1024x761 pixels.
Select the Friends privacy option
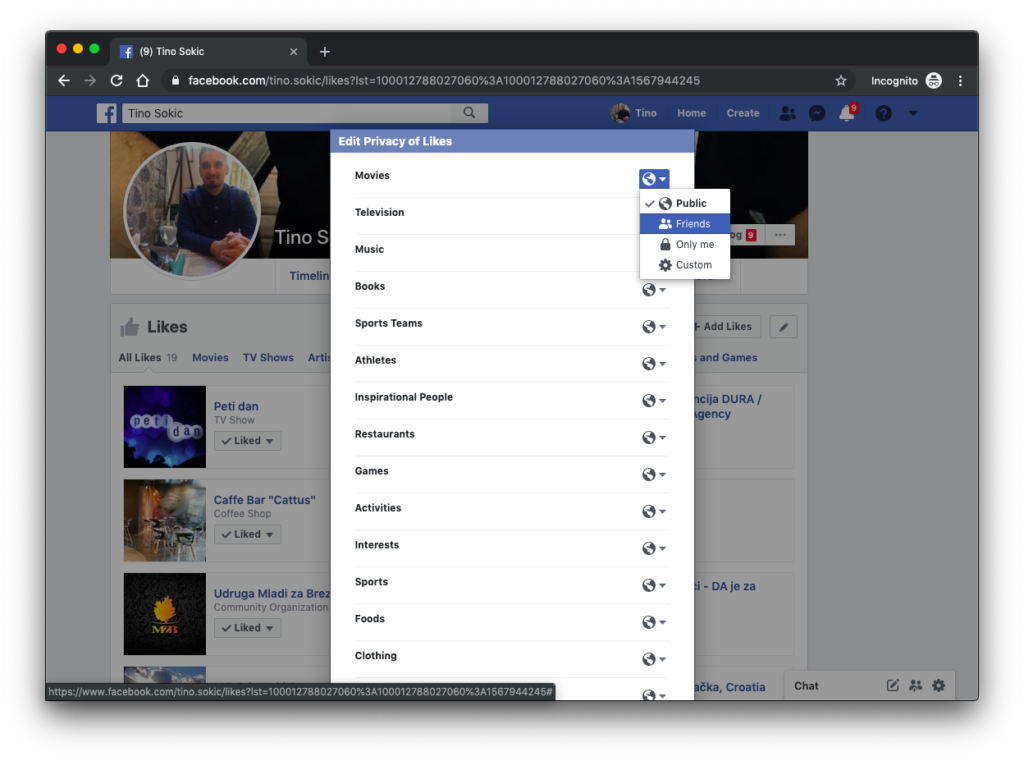tap(685, 224)
